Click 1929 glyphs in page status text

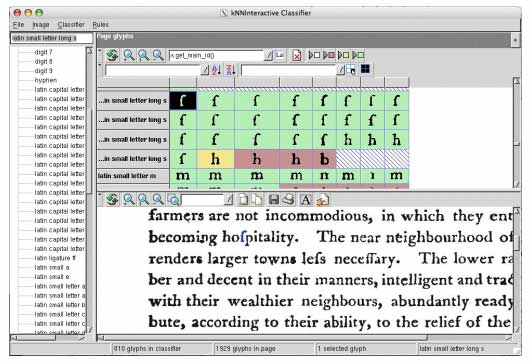point(245,348)
